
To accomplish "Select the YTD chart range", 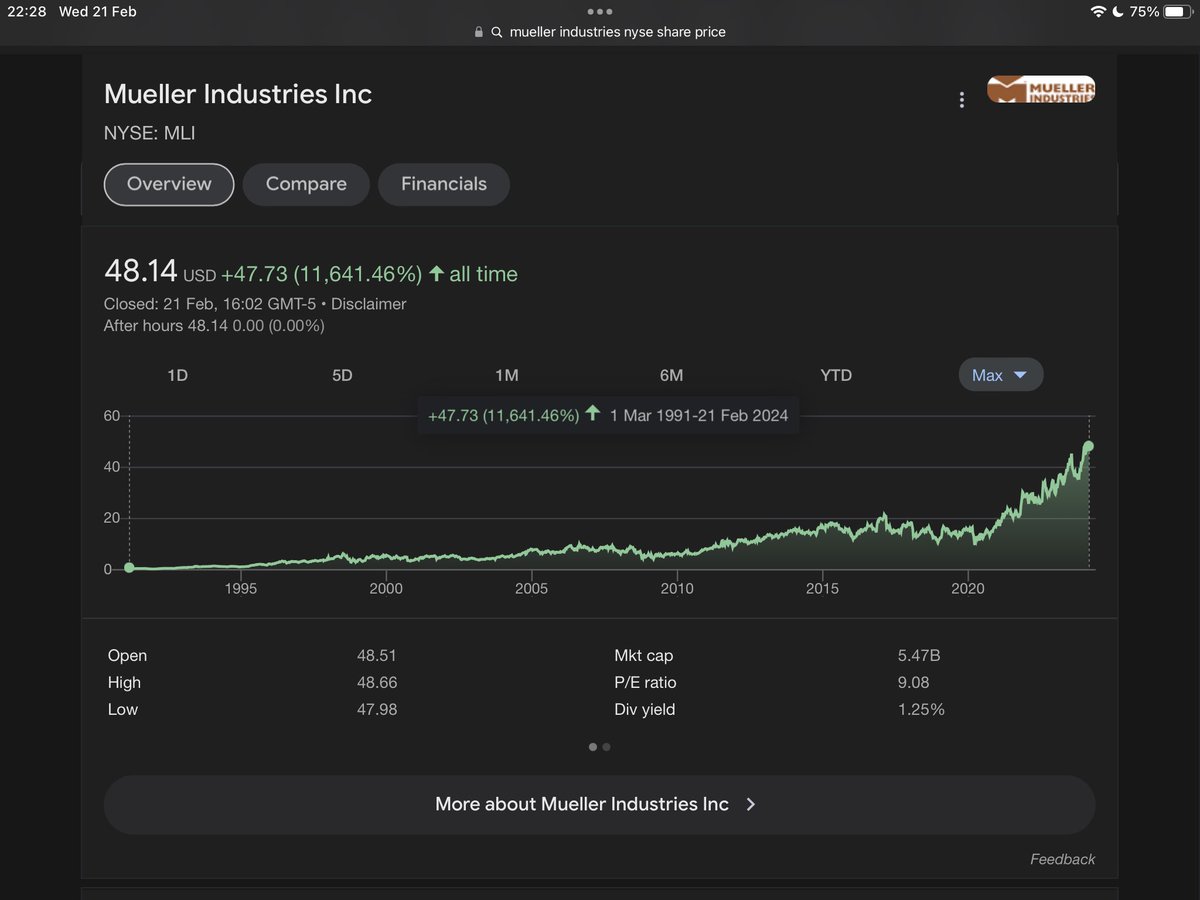I will tap(836, 375).
